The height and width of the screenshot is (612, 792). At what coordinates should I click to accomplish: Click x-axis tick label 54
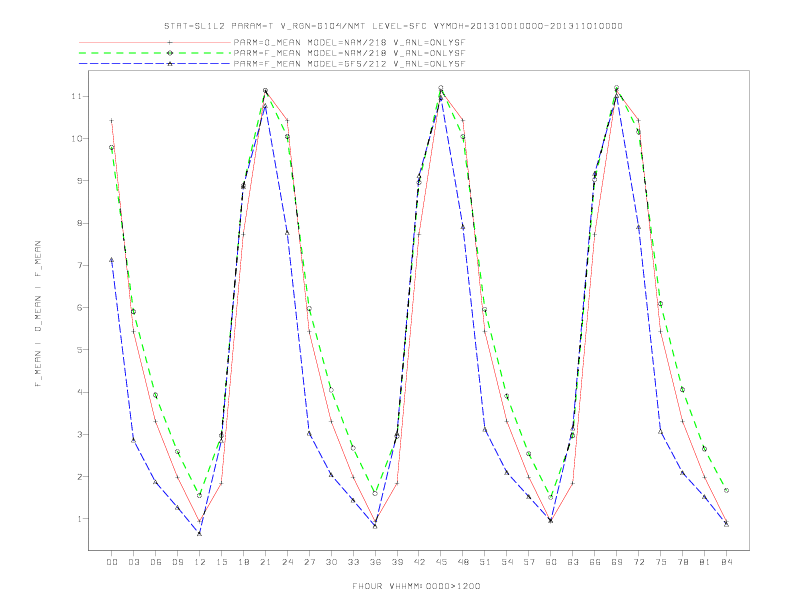[507, 562]
